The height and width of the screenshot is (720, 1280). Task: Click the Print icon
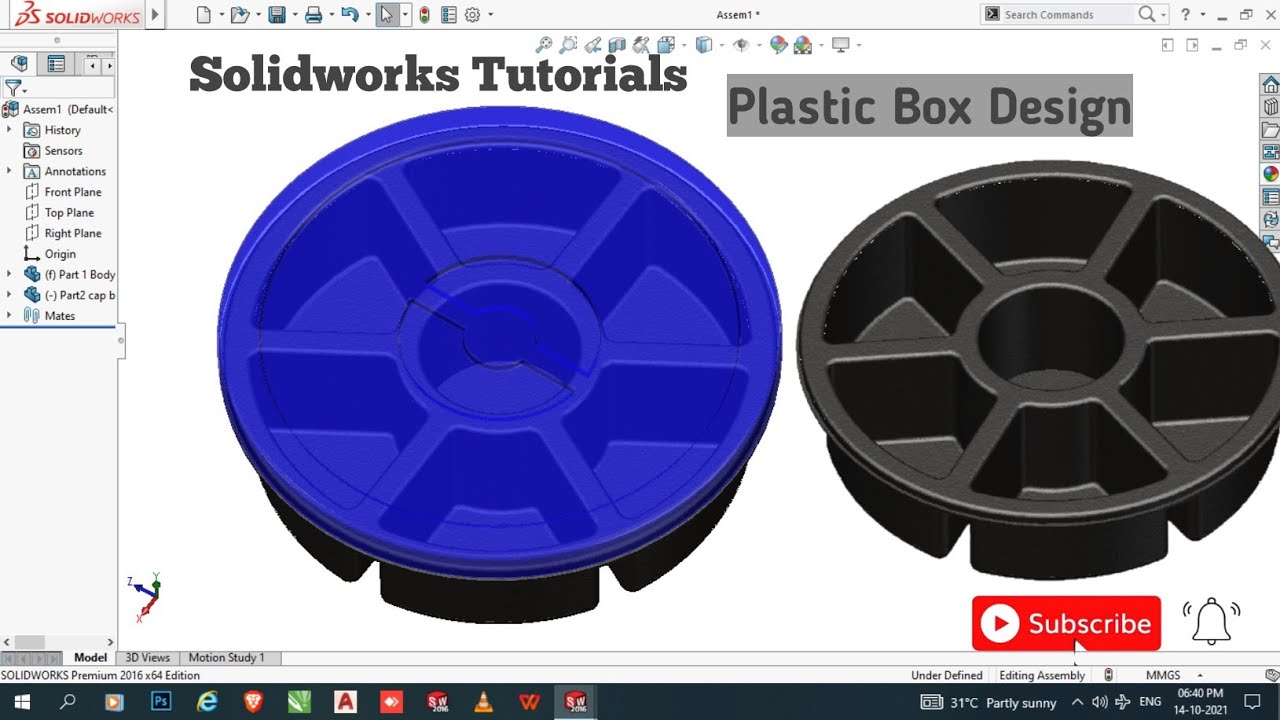click(x=313, y=15)
